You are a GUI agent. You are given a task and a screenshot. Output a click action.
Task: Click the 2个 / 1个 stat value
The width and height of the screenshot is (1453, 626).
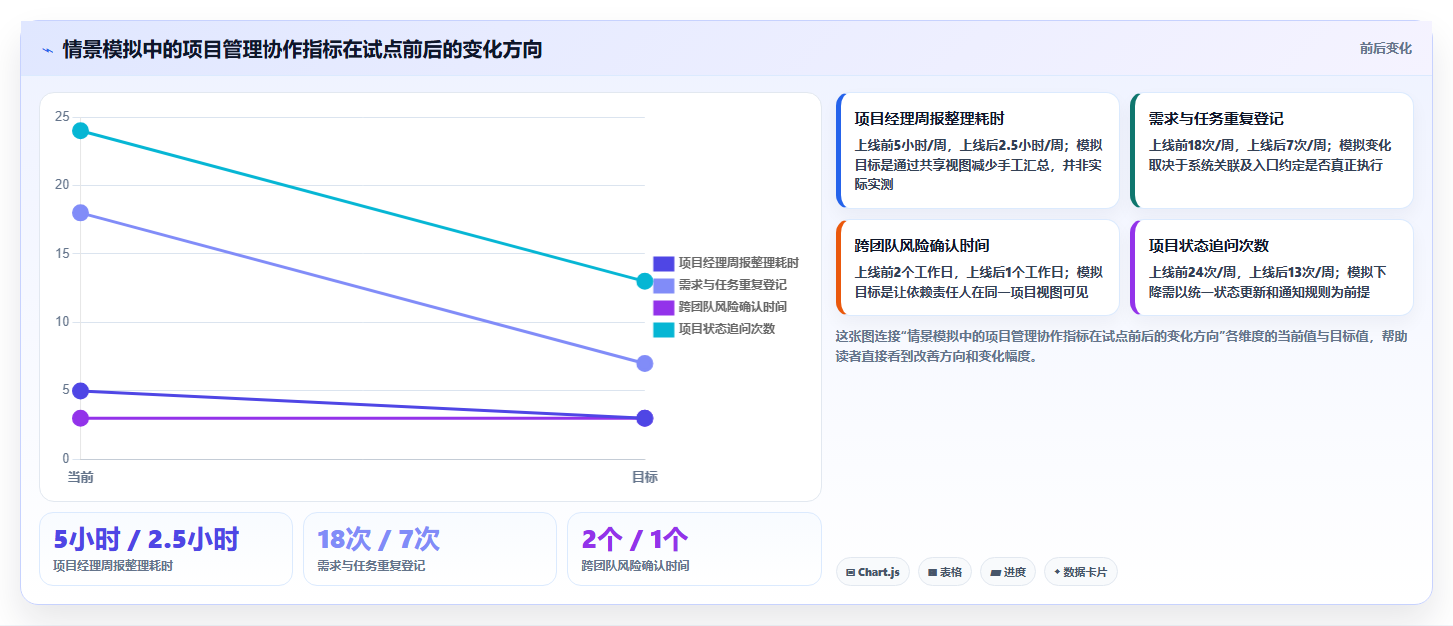(x=635, y=540)
